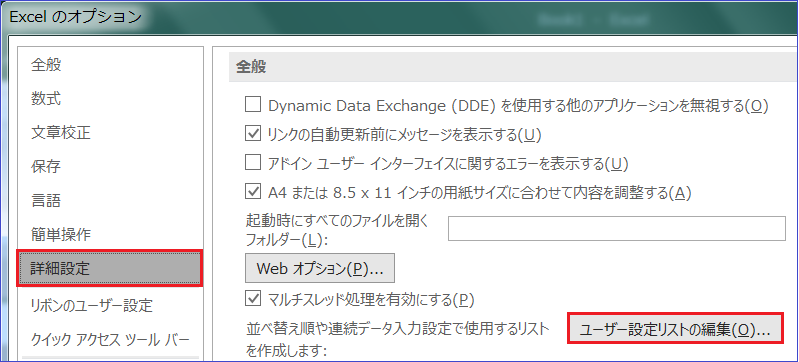Select クイック アクセス ツール バー category
The height and width of the screenshot is (362, 799).
(x=110, y=339)
